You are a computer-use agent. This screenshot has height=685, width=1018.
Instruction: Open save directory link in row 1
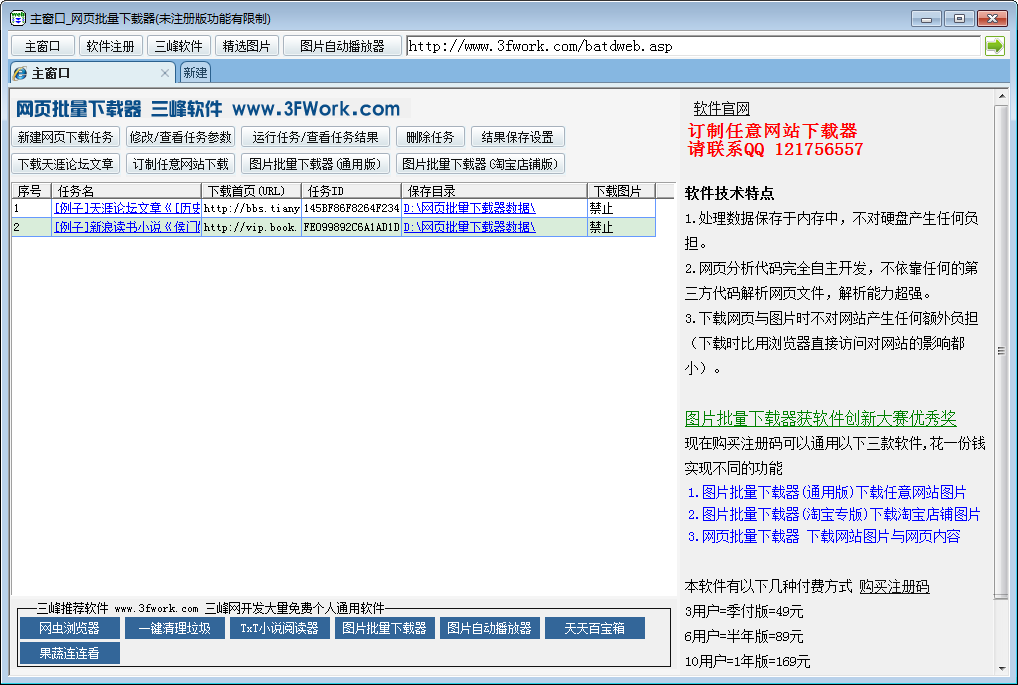tap(469, 208)
